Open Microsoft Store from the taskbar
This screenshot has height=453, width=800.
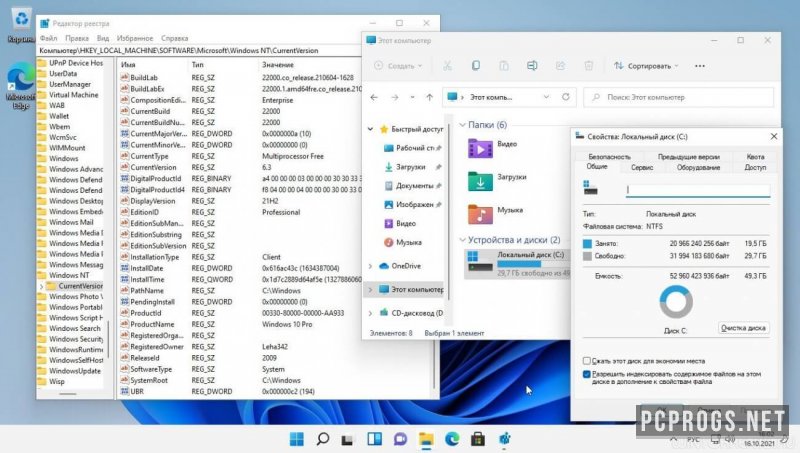(x=478, y=439)
